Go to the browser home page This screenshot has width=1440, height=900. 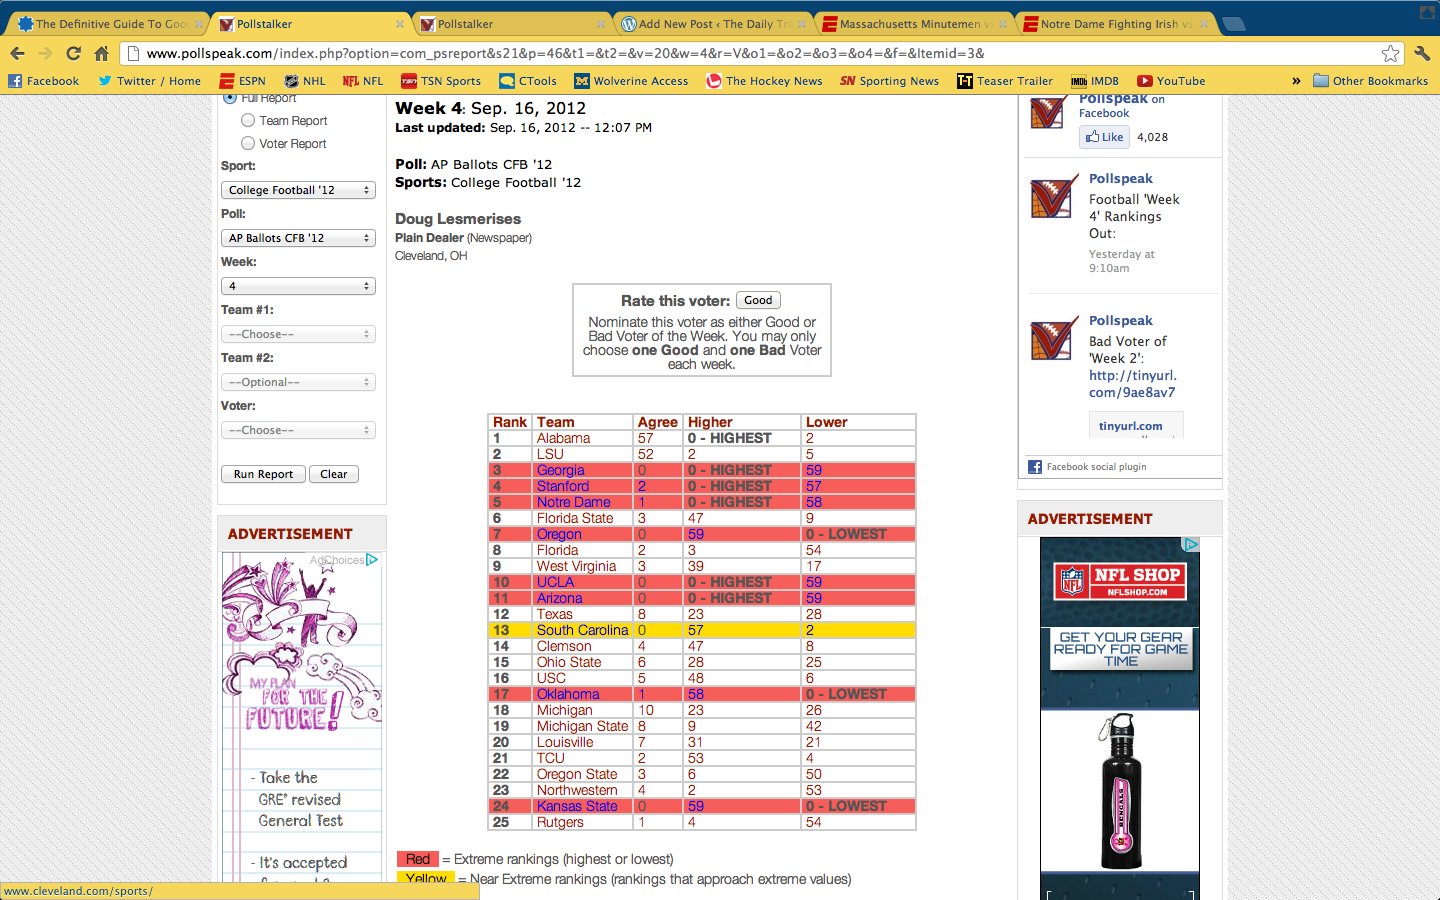tap(101, 54)
